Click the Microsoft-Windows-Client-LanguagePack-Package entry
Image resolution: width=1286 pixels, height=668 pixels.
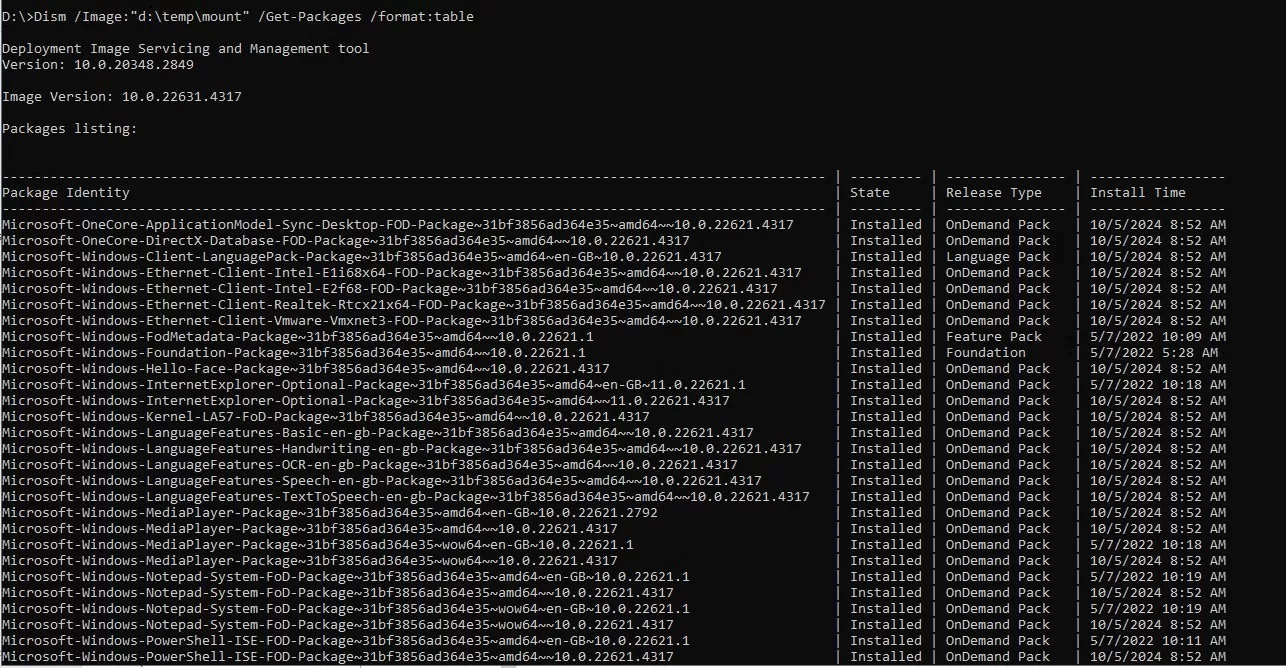pos(360,256)
